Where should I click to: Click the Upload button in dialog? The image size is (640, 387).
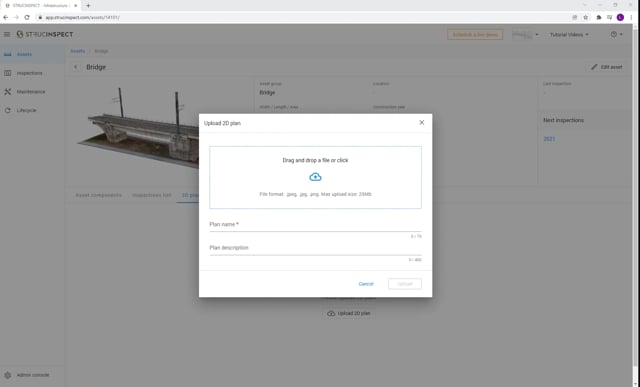click(404, 284)
